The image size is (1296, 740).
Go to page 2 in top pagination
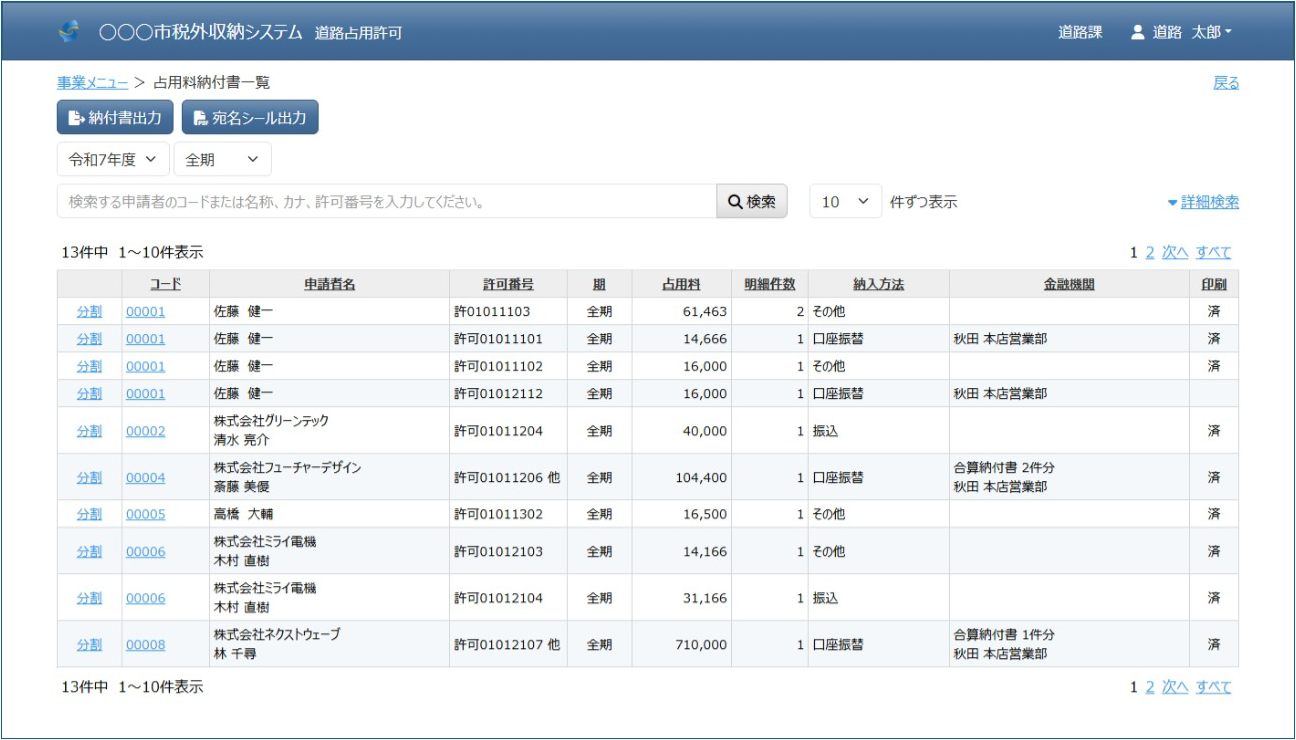click(1150, 253)
